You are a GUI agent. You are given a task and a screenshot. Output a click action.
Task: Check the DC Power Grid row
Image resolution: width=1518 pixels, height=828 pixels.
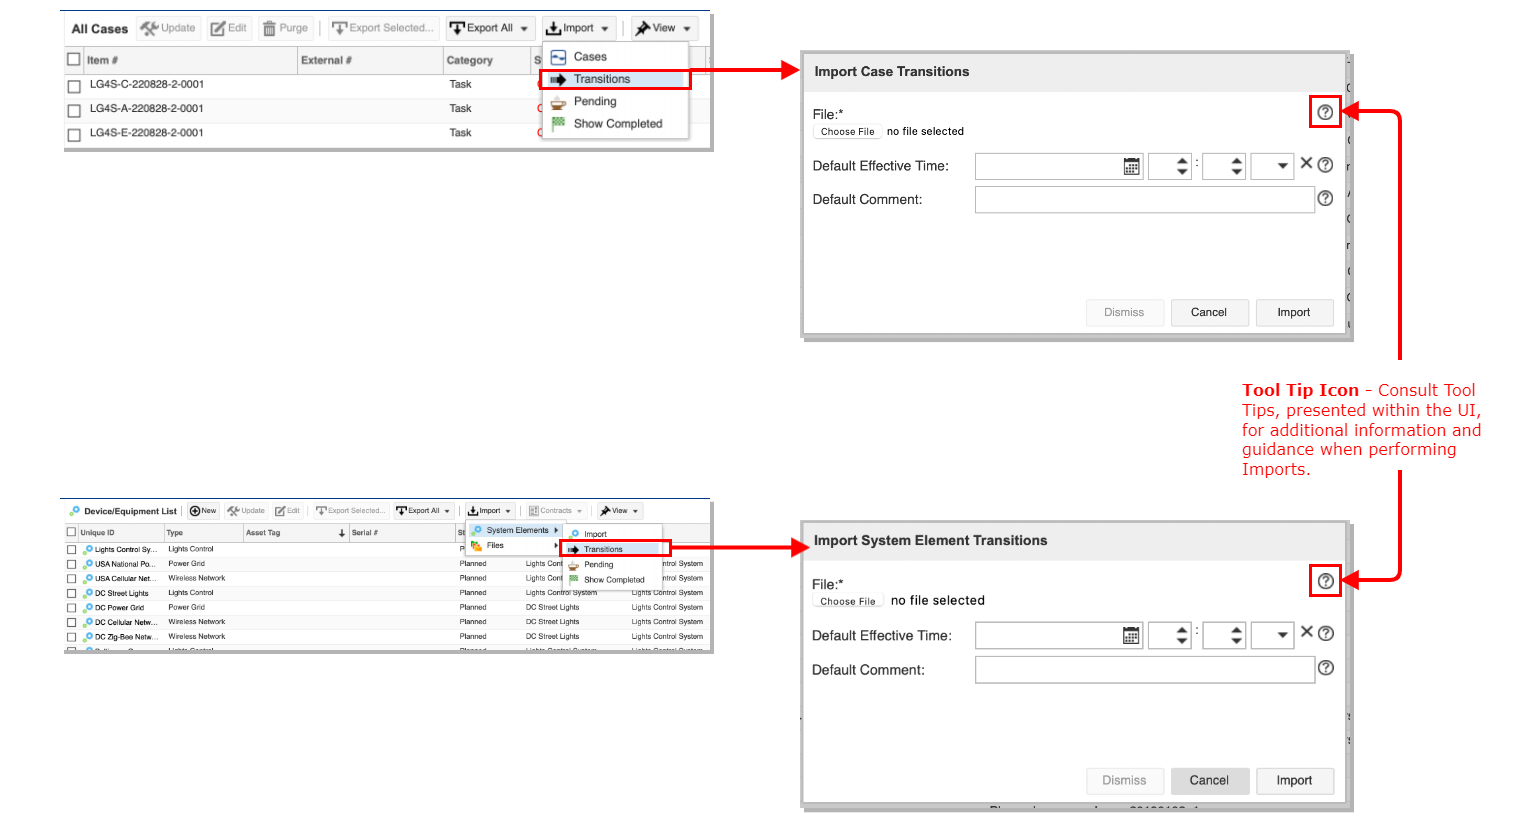tap(71, 608)
